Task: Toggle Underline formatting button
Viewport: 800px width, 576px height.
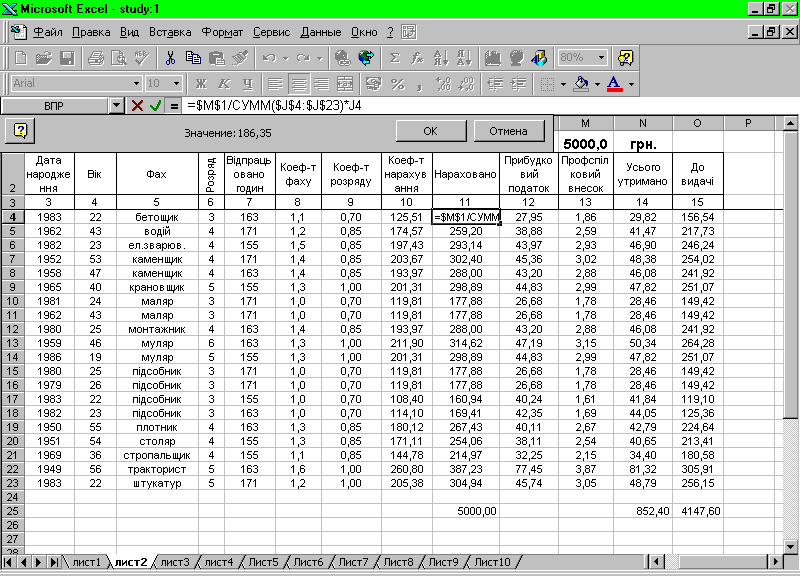Action: 247,84
